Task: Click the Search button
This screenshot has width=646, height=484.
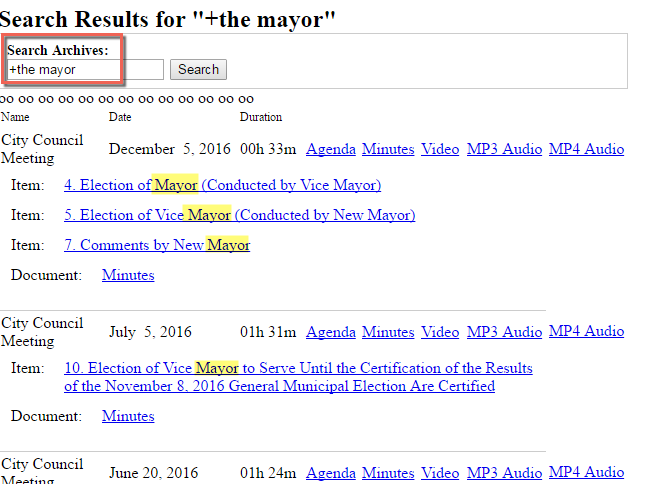Action: coord(198,70)
